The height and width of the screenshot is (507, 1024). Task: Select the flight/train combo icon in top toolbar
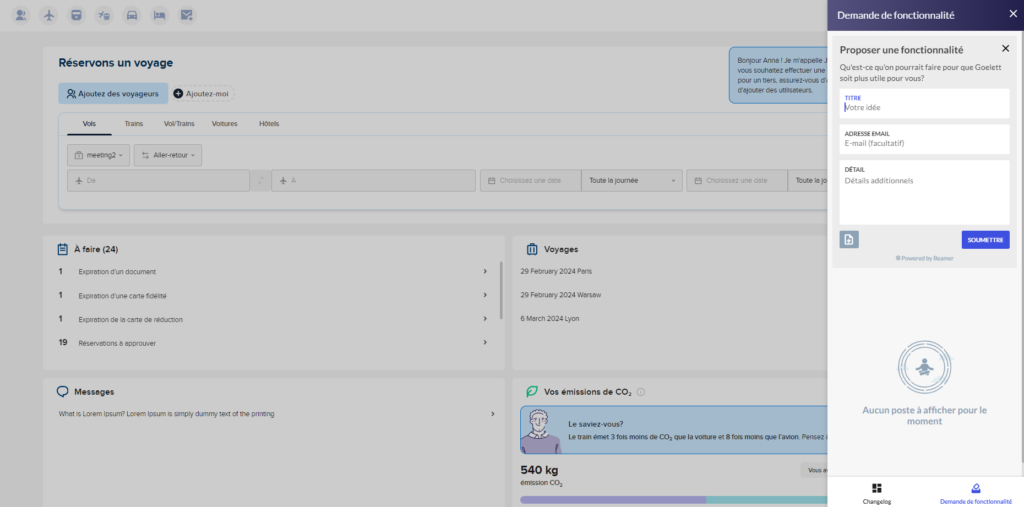coord(104,15)
